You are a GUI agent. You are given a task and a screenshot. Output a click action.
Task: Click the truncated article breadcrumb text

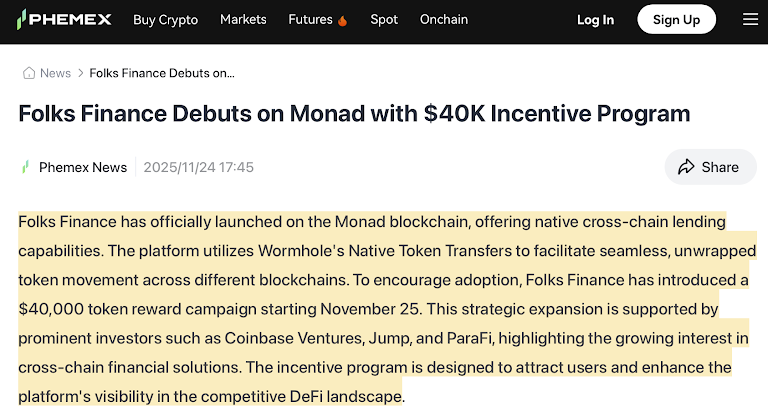162,73
